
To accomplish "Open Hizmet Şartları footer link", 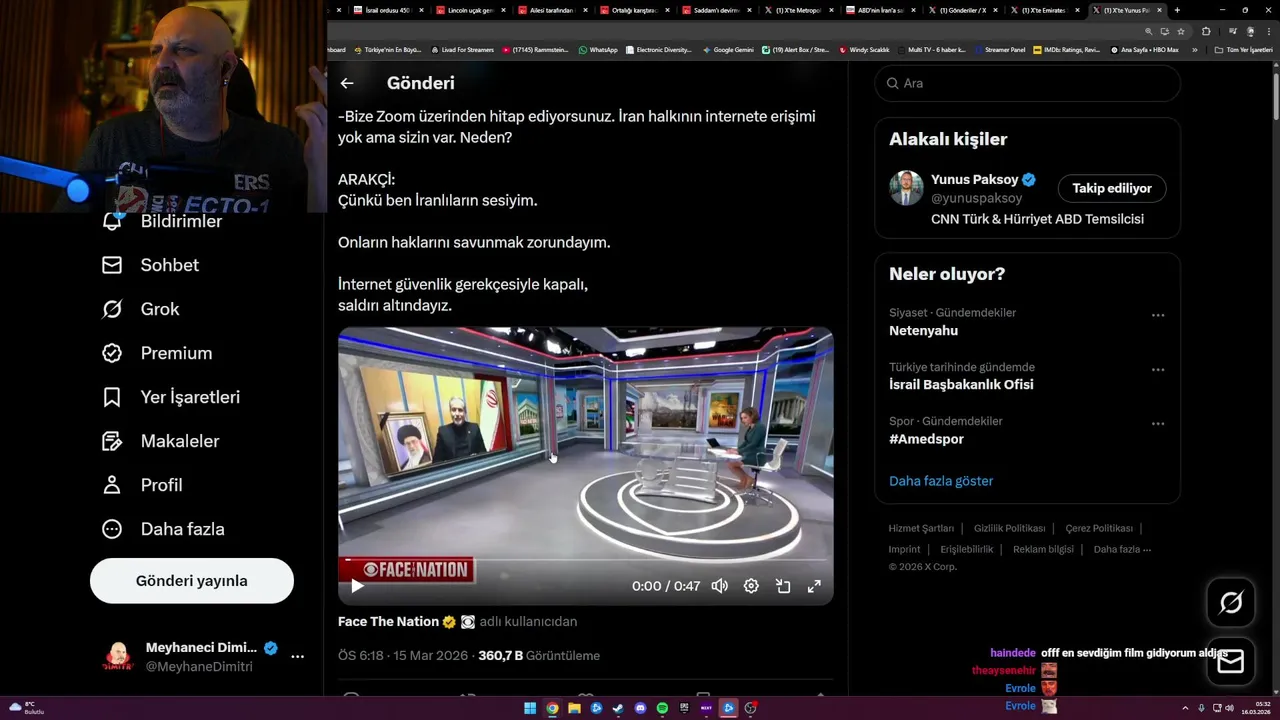I will (x=921, y=528).
